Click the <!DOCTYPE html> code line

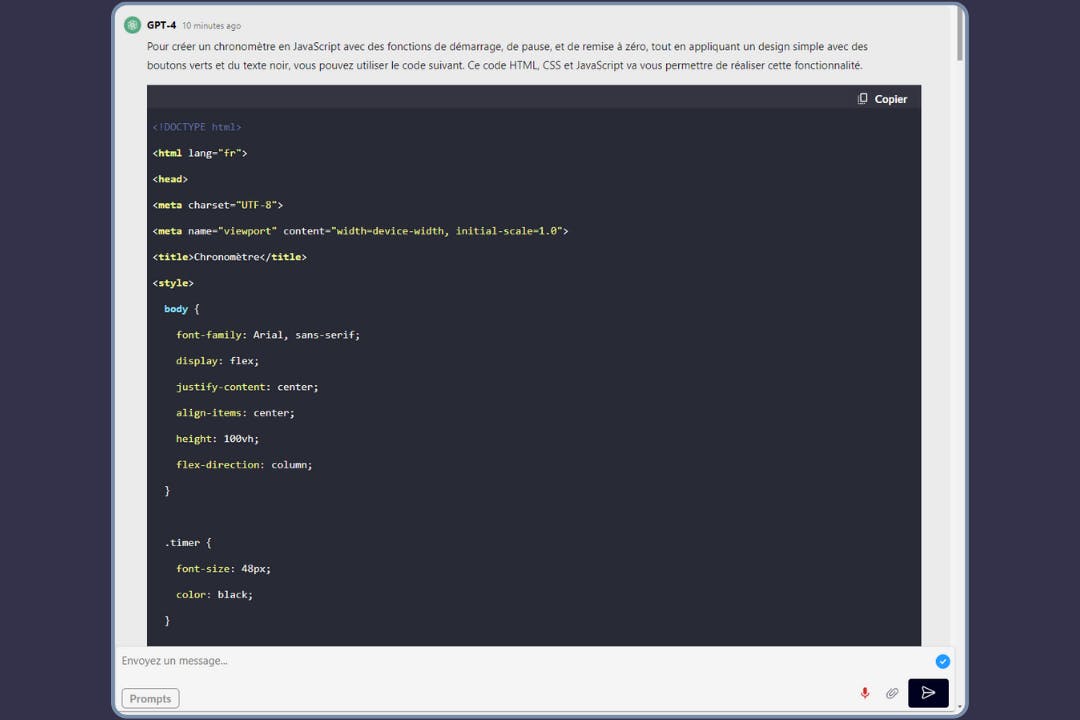click(x=197, y=127)
